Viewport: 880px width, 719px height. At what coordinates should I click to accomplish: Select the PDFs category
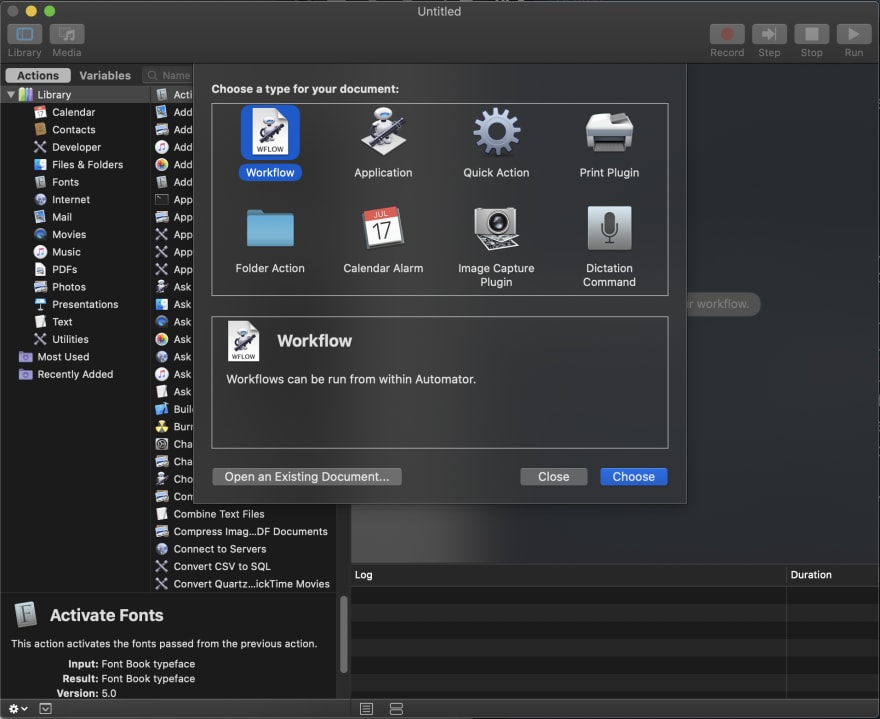pos(65,269)
